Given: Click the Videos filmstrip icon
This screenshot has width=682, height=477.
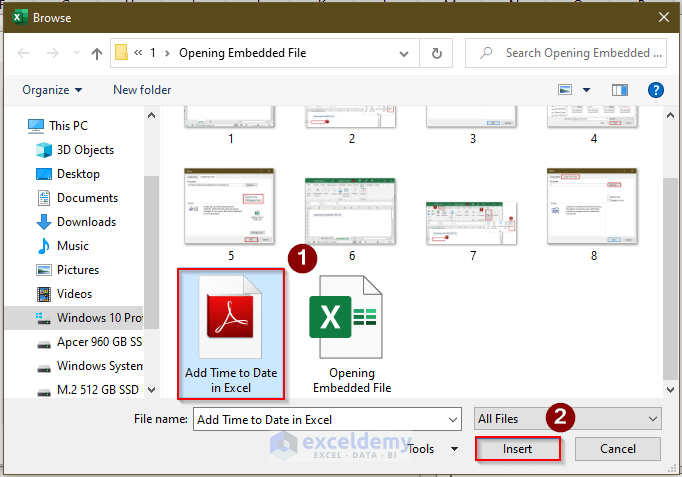Looking at the screenshot, I should pyautogui.click(x=43, y=294).
